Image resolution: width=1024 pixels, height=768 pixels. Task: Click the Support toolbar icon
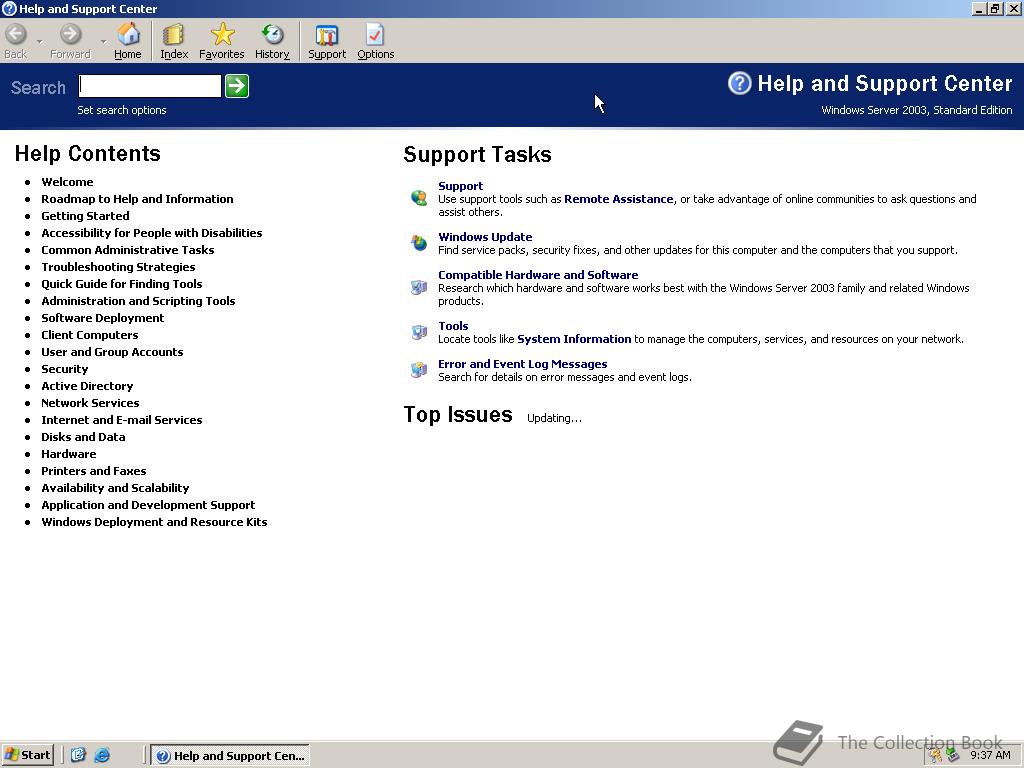point(327,35)
